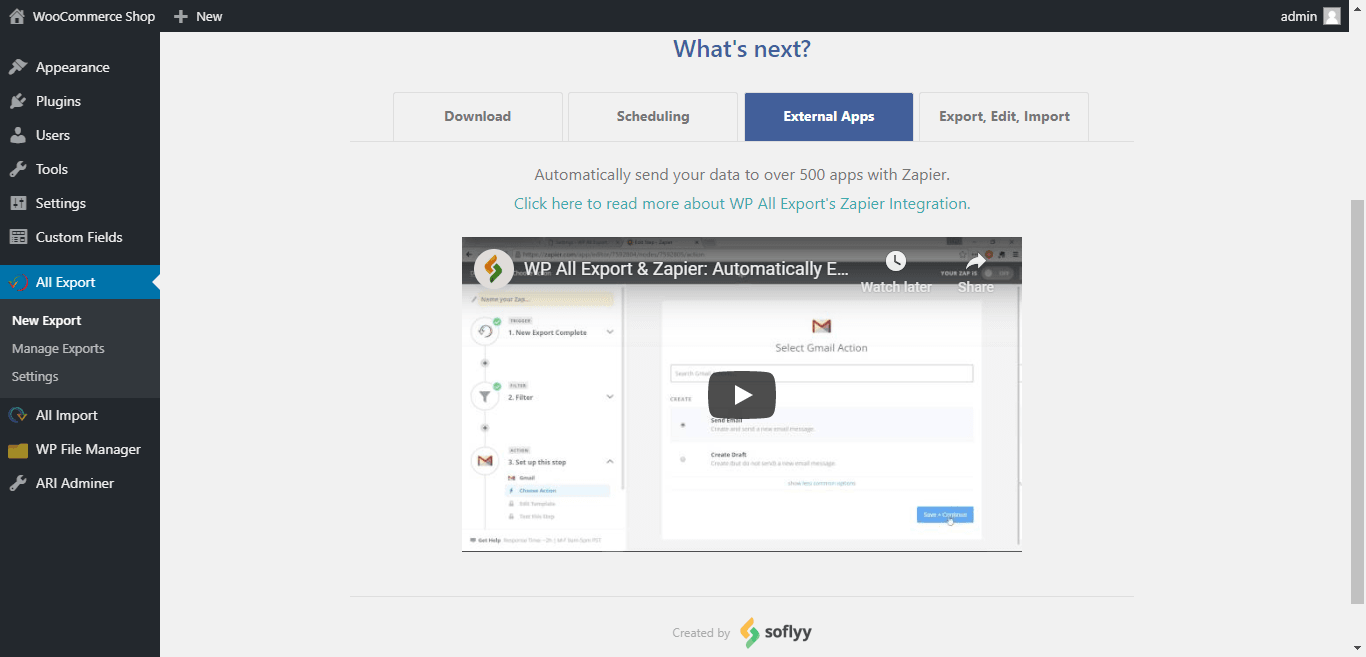Open the Export, Edit, Import tab

[x=1004, y=117]
